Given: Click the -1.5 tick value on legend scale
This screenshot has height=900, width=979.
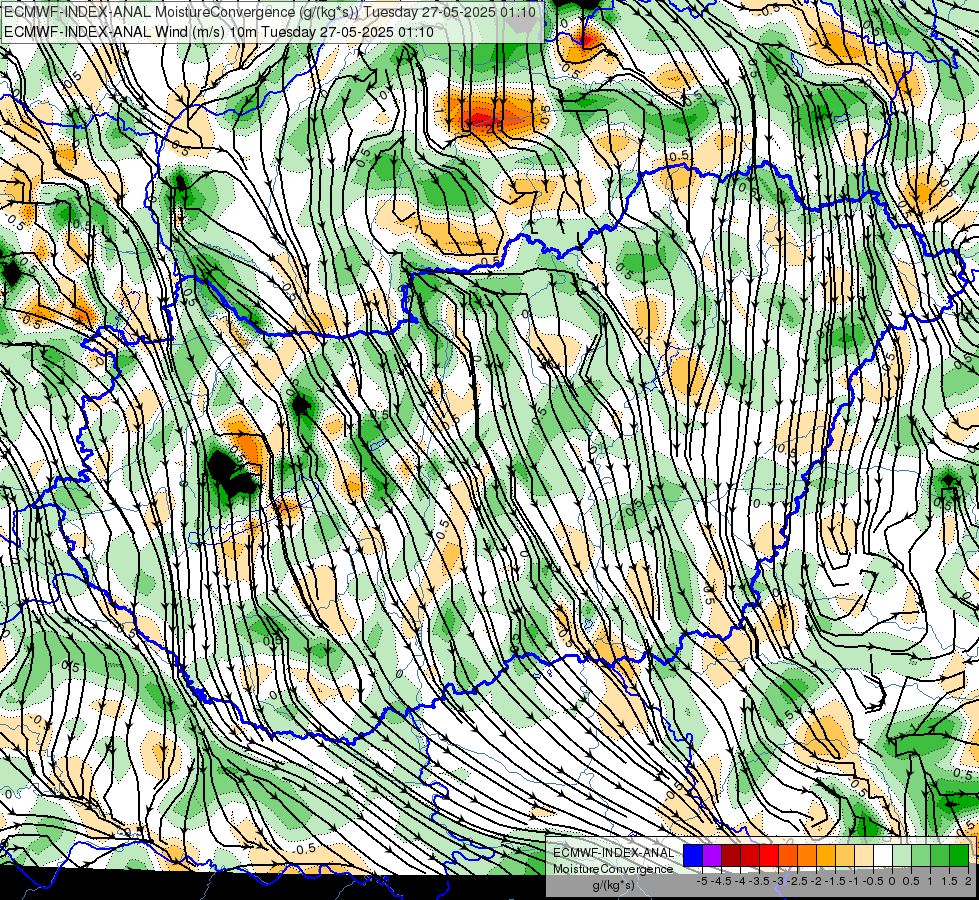Looking at the screenshot, I should (835, 881).
